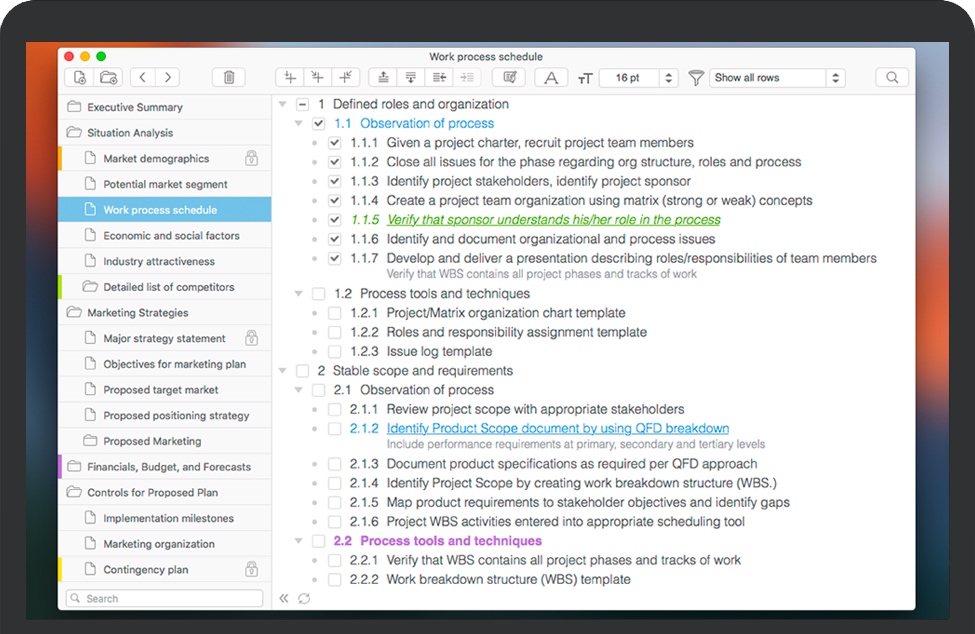This screenshot has height=634, width=975.
Task: Uncheck the checkbox for row 1.1.3
Action: click(334, 180)
